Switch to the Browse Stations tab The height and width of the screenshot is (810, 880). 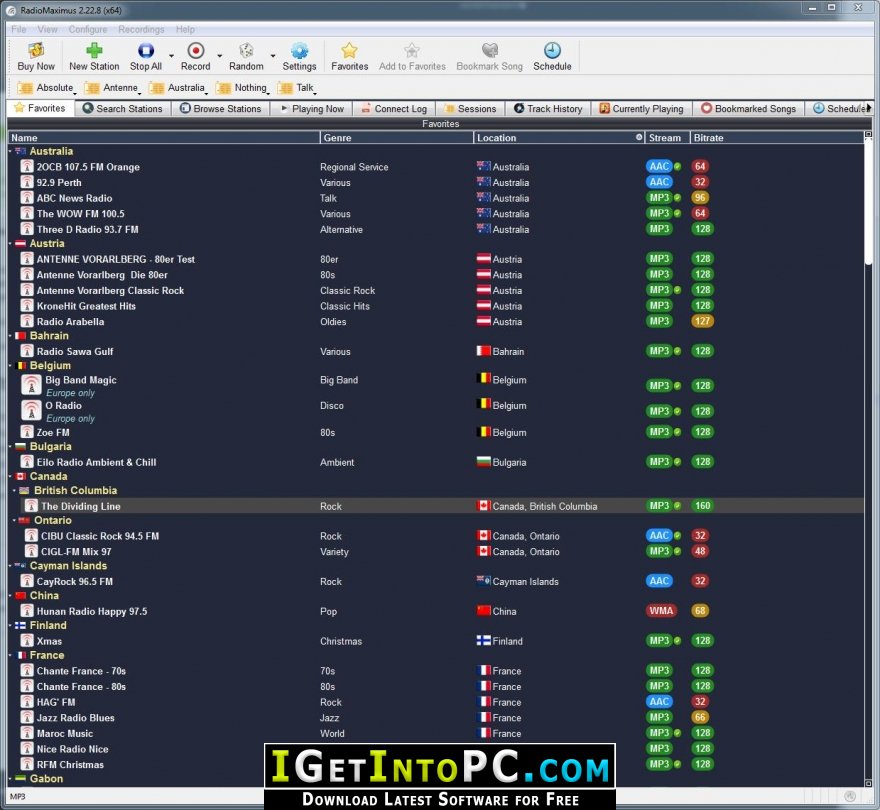pos(221,108)
